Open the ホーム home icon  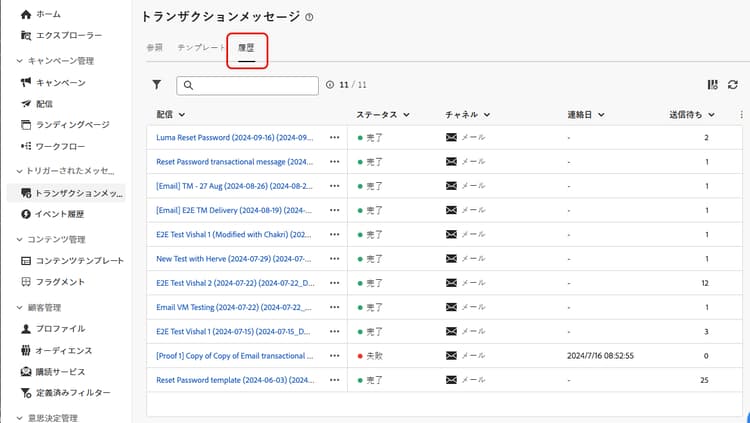tap(26, 14)
